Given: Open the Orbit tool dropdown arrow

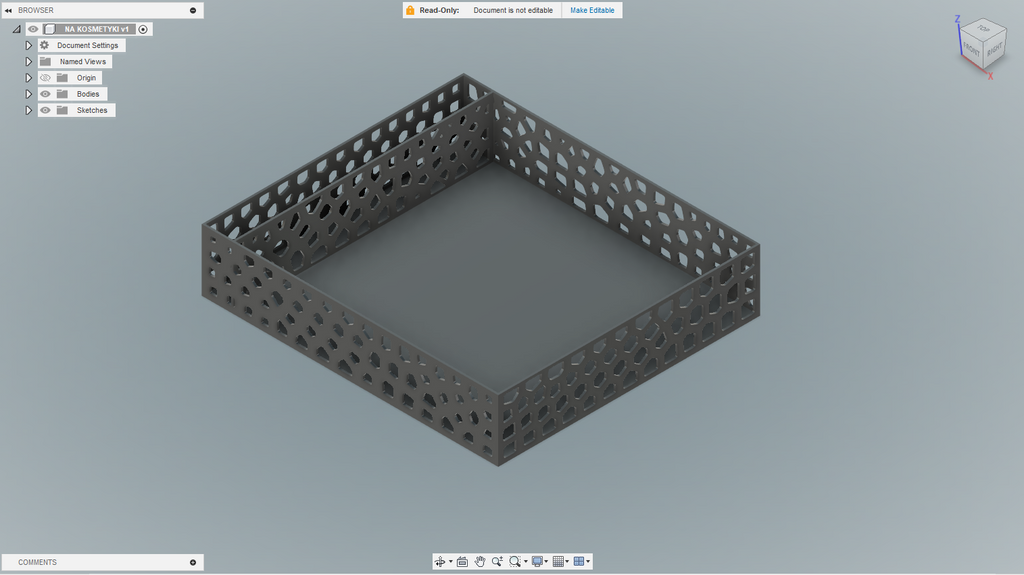Looking at the screenshot, I should (x=451, y=561).
